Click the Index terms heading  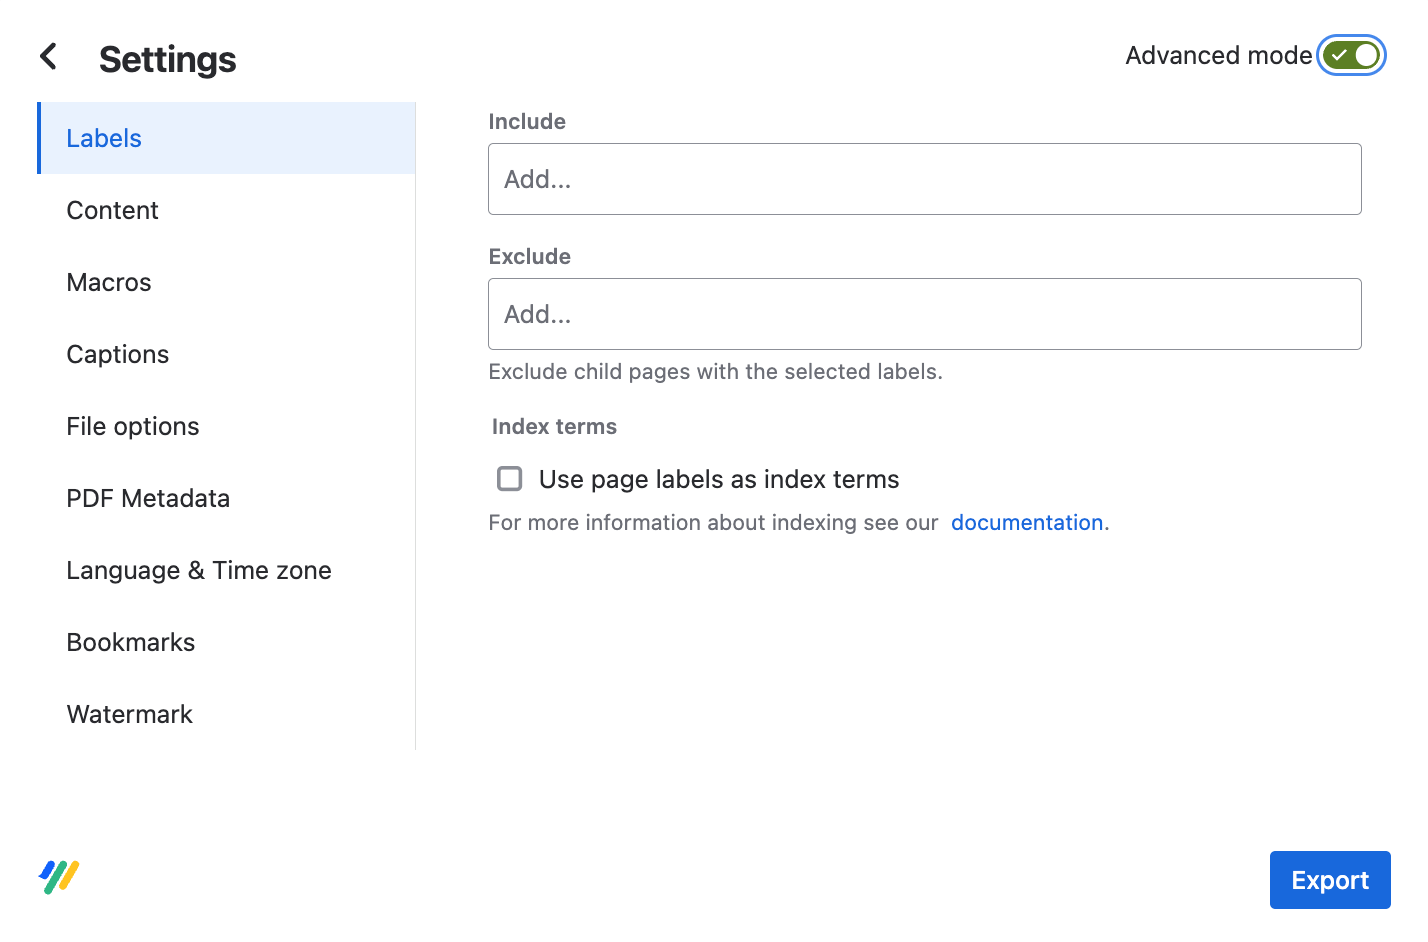(554, 427)
